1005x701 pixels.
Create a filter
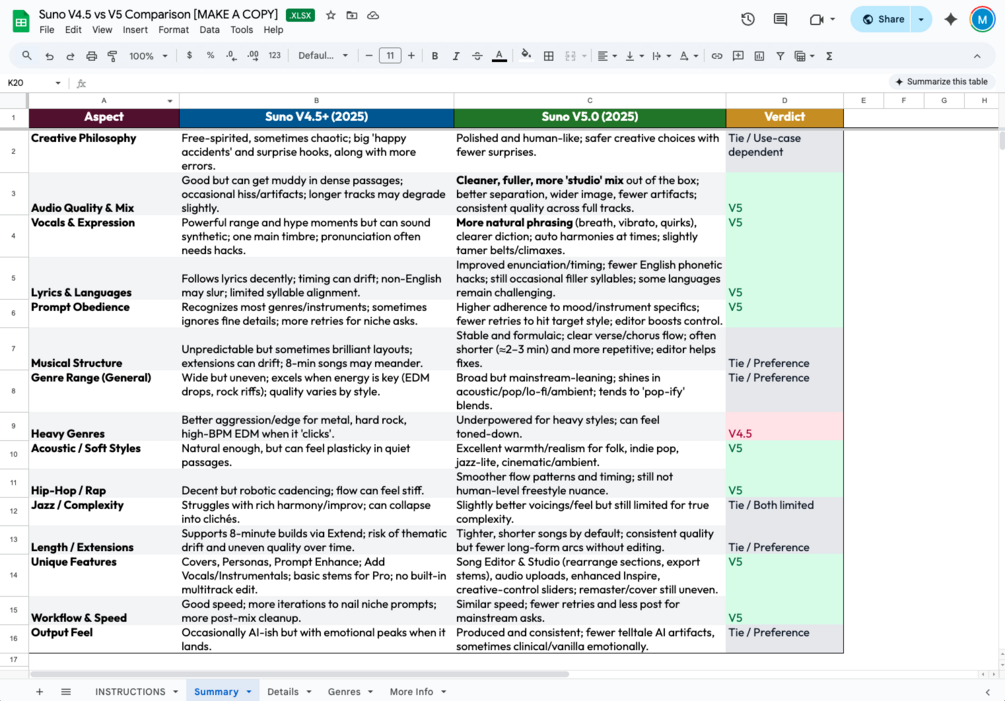point(780,56)
